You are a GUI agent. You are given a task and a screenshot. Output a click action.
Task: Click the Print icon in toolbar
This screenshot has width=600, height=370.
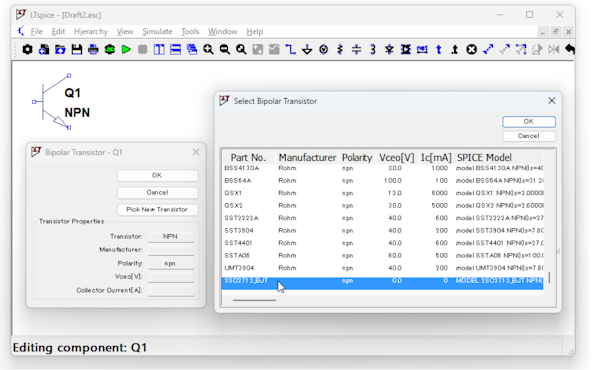[x=93, y=49]
